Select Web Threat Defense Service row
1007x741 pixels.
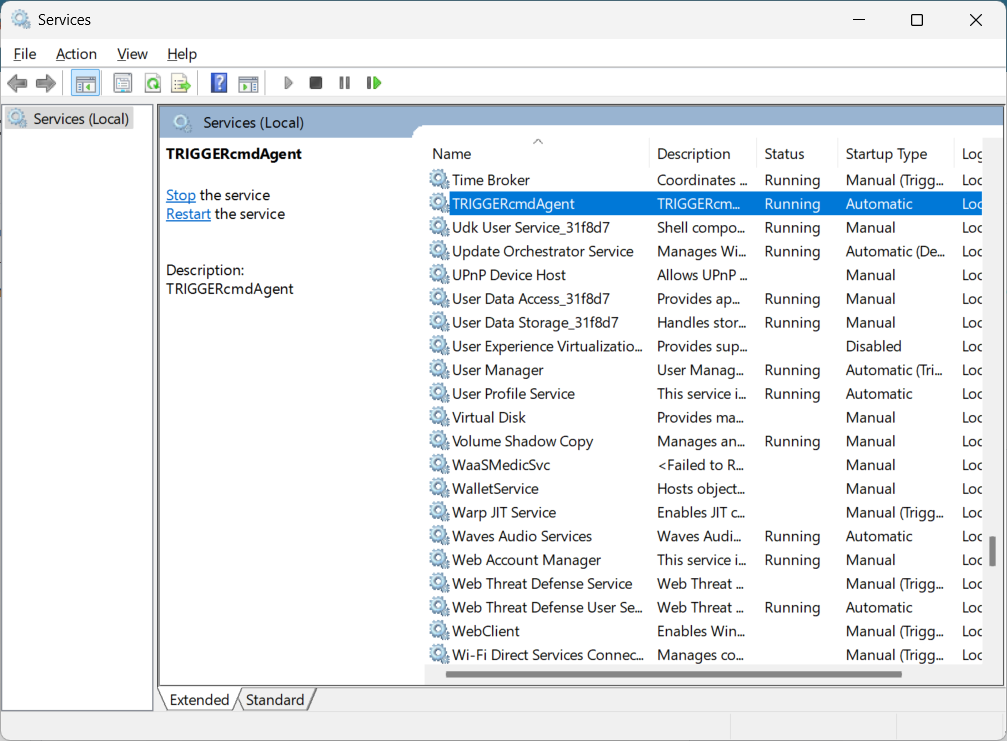704,584
